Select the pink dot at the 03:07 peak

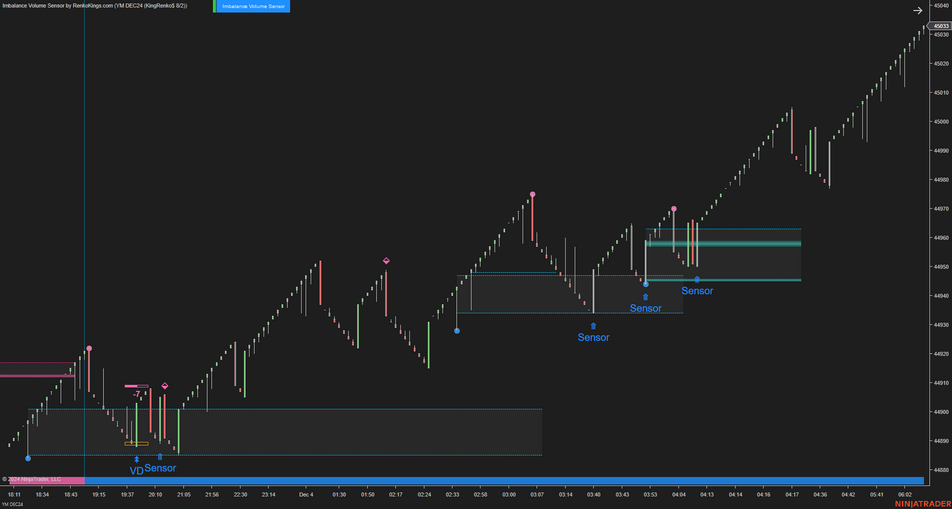tap(533, 195)
